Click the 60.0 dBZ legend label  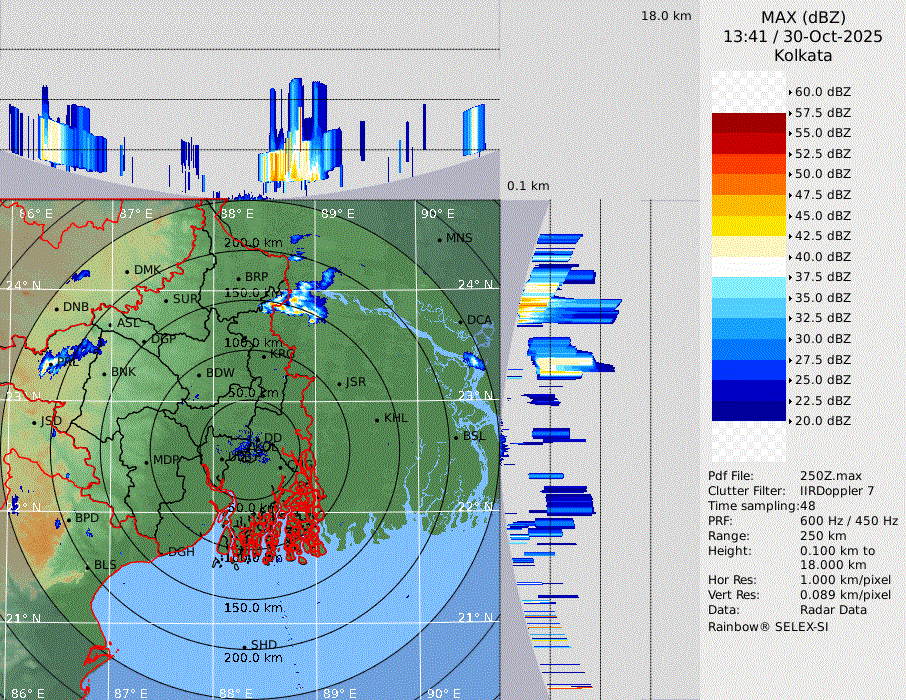822,92
